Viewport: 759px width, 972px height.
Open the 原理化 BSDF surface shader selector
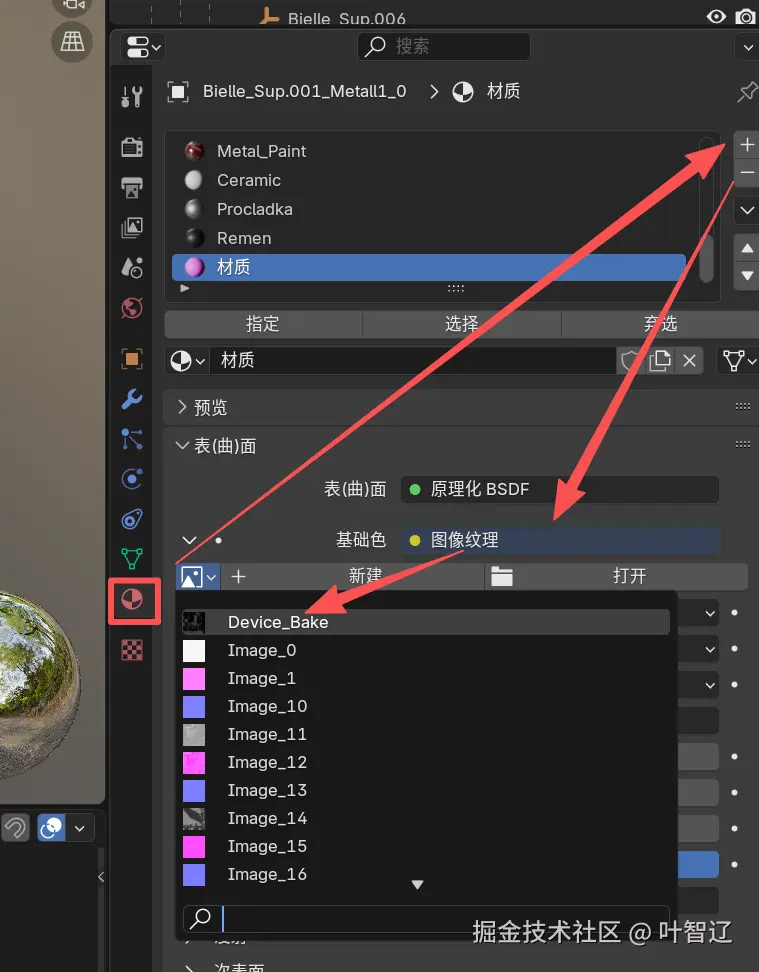(559, 489)
